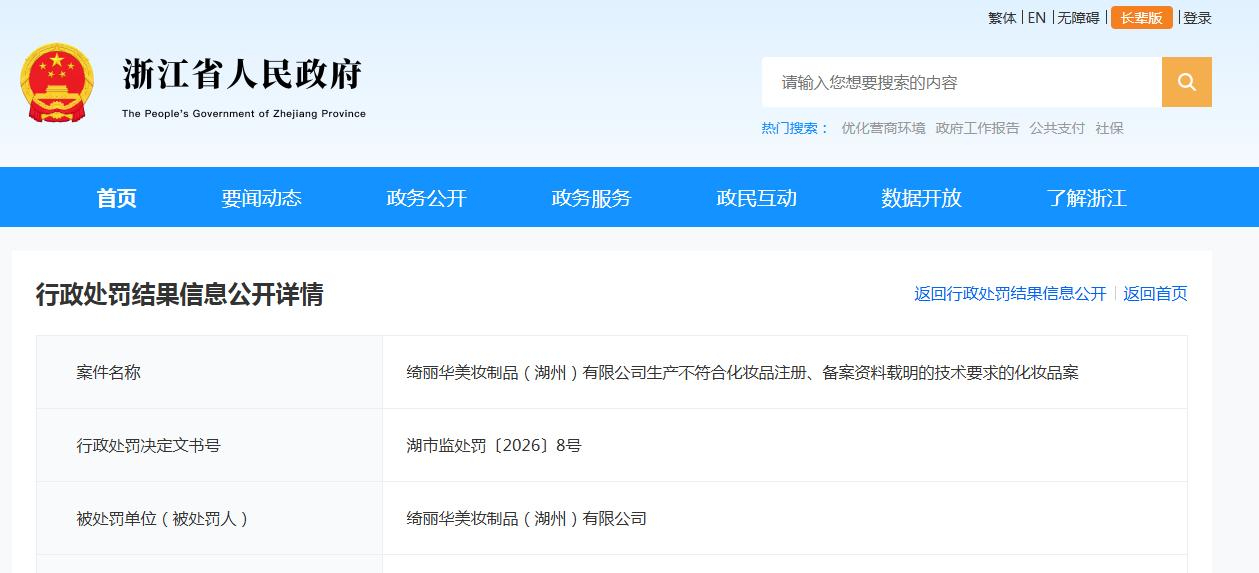Select the 行政处罚决定文书号 label cell
This screenshot has width=1259, height=573.
point(209,445)
